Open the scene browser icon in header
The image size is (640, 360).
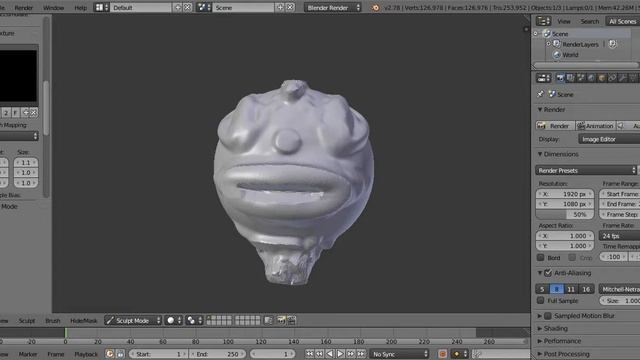pyautogui.click(x=204, y=7)
